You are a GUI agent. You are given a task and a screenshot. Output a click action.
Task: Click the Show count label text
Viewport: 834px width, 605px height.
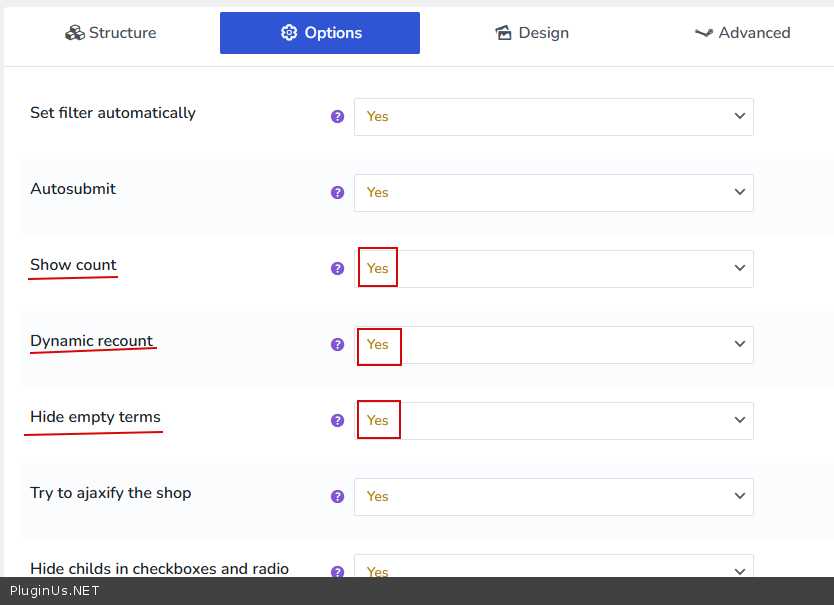tap(73, 265)
